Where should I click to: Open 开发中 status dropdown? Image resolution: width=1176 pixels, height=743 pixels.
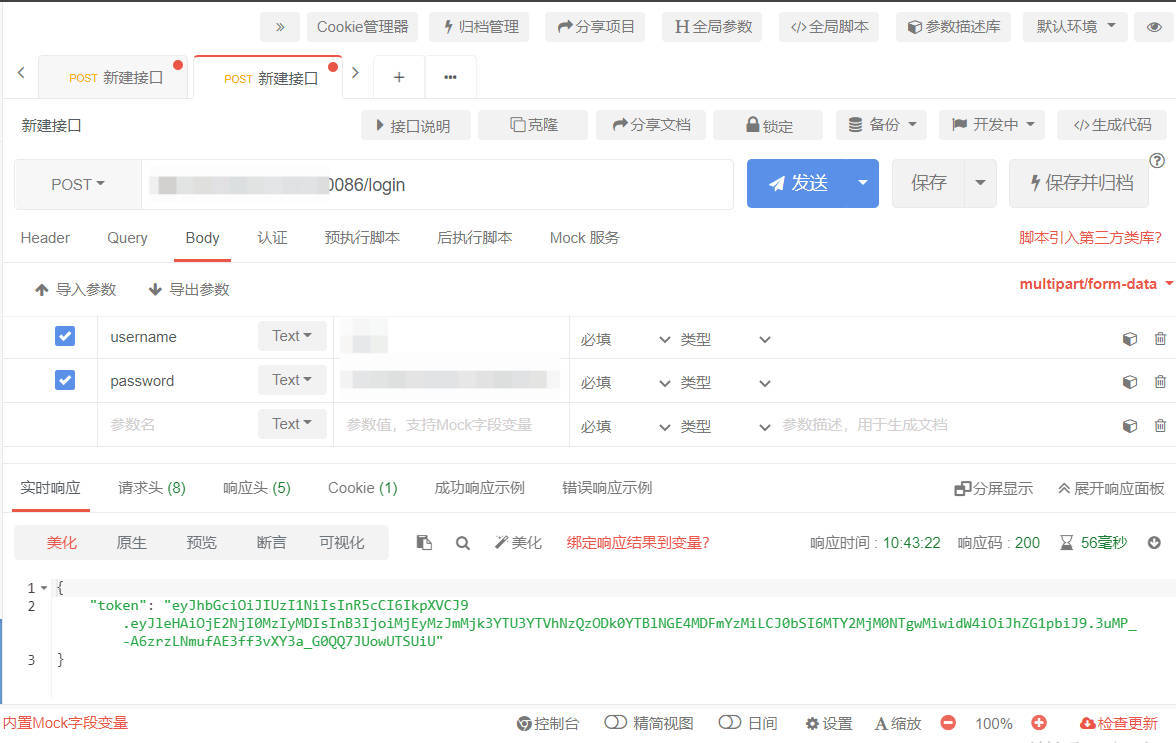click(x=992, y=125)
